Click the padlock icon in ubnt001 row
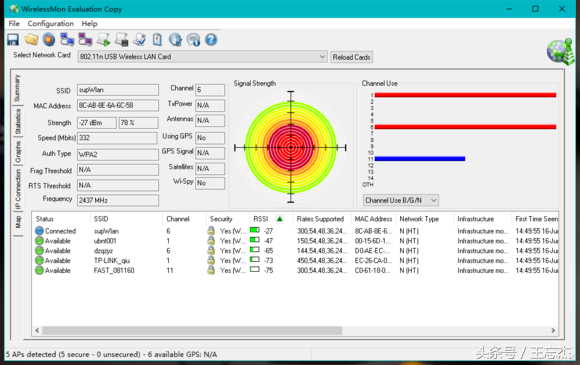580x365 pixels. click(x=211, y=241)
